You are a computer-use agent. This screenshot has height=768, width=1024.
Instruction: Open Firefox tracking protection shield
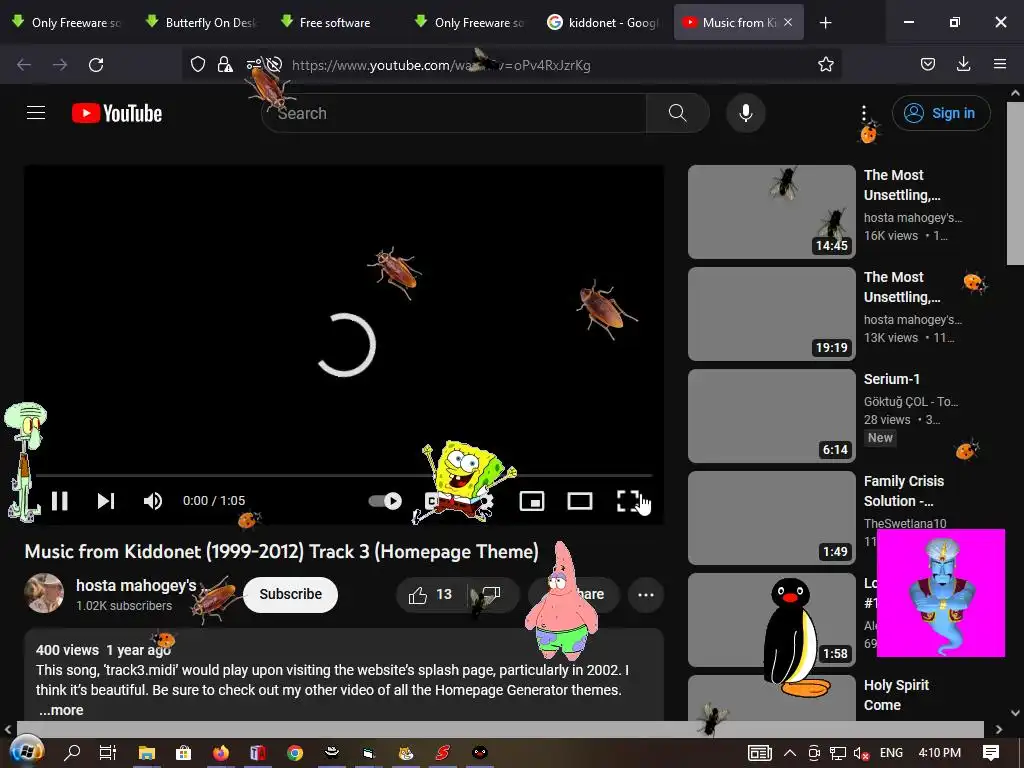click(198, 64)
